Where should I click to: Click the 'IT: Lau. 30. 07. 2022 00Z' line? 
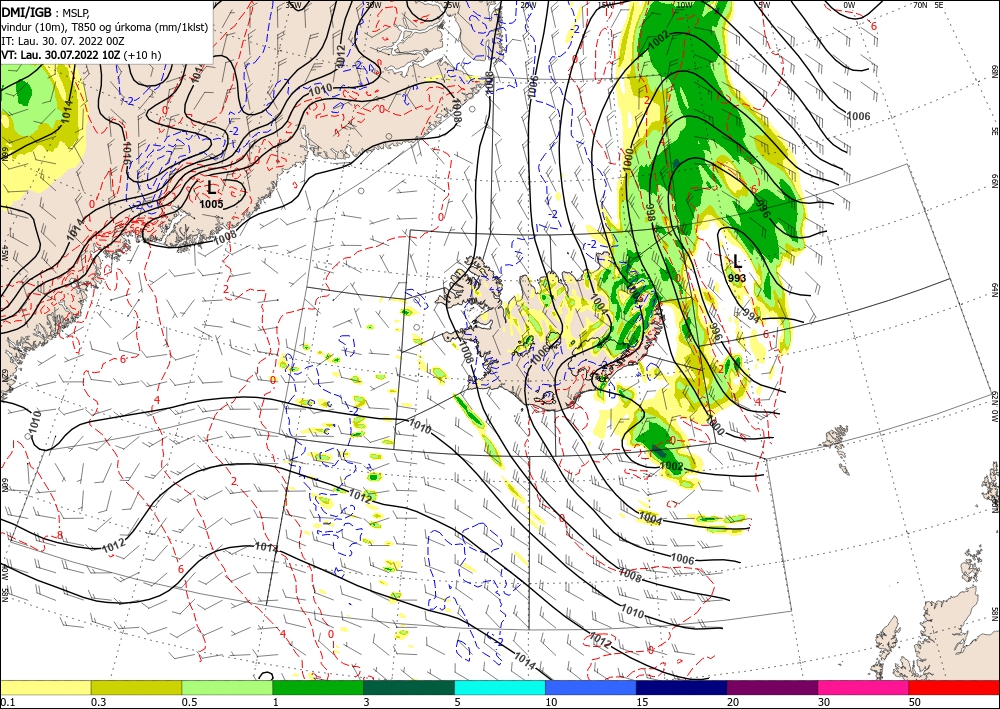(62, 41)
